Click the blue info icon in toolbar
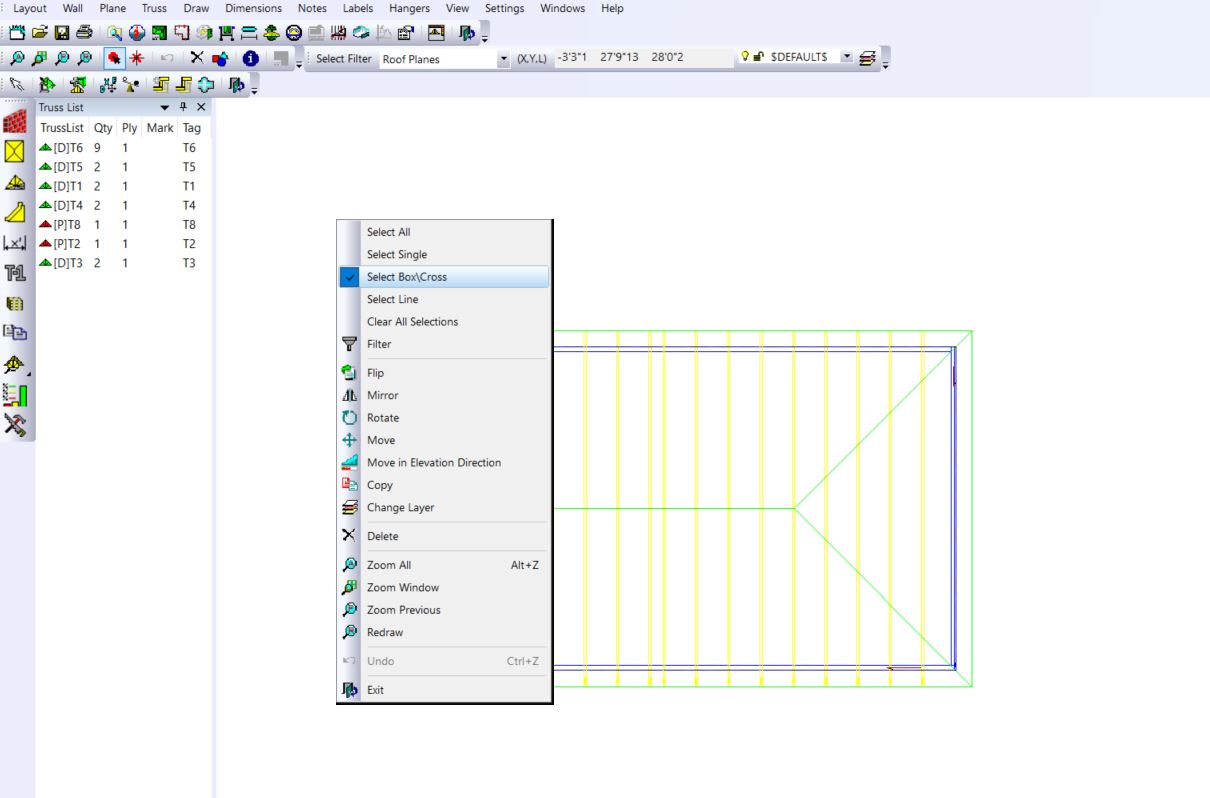This screenshot has width=1210, height=798. pyautogui.click(x=242, y=59)
